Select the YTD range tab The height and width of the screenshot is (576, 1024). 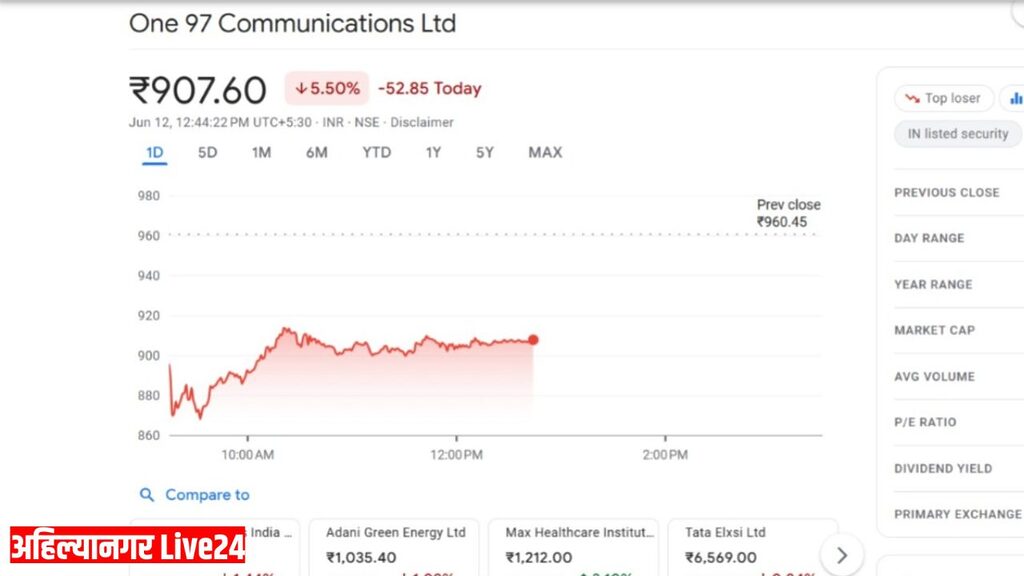pyautogui.click(x=377, y=153)
